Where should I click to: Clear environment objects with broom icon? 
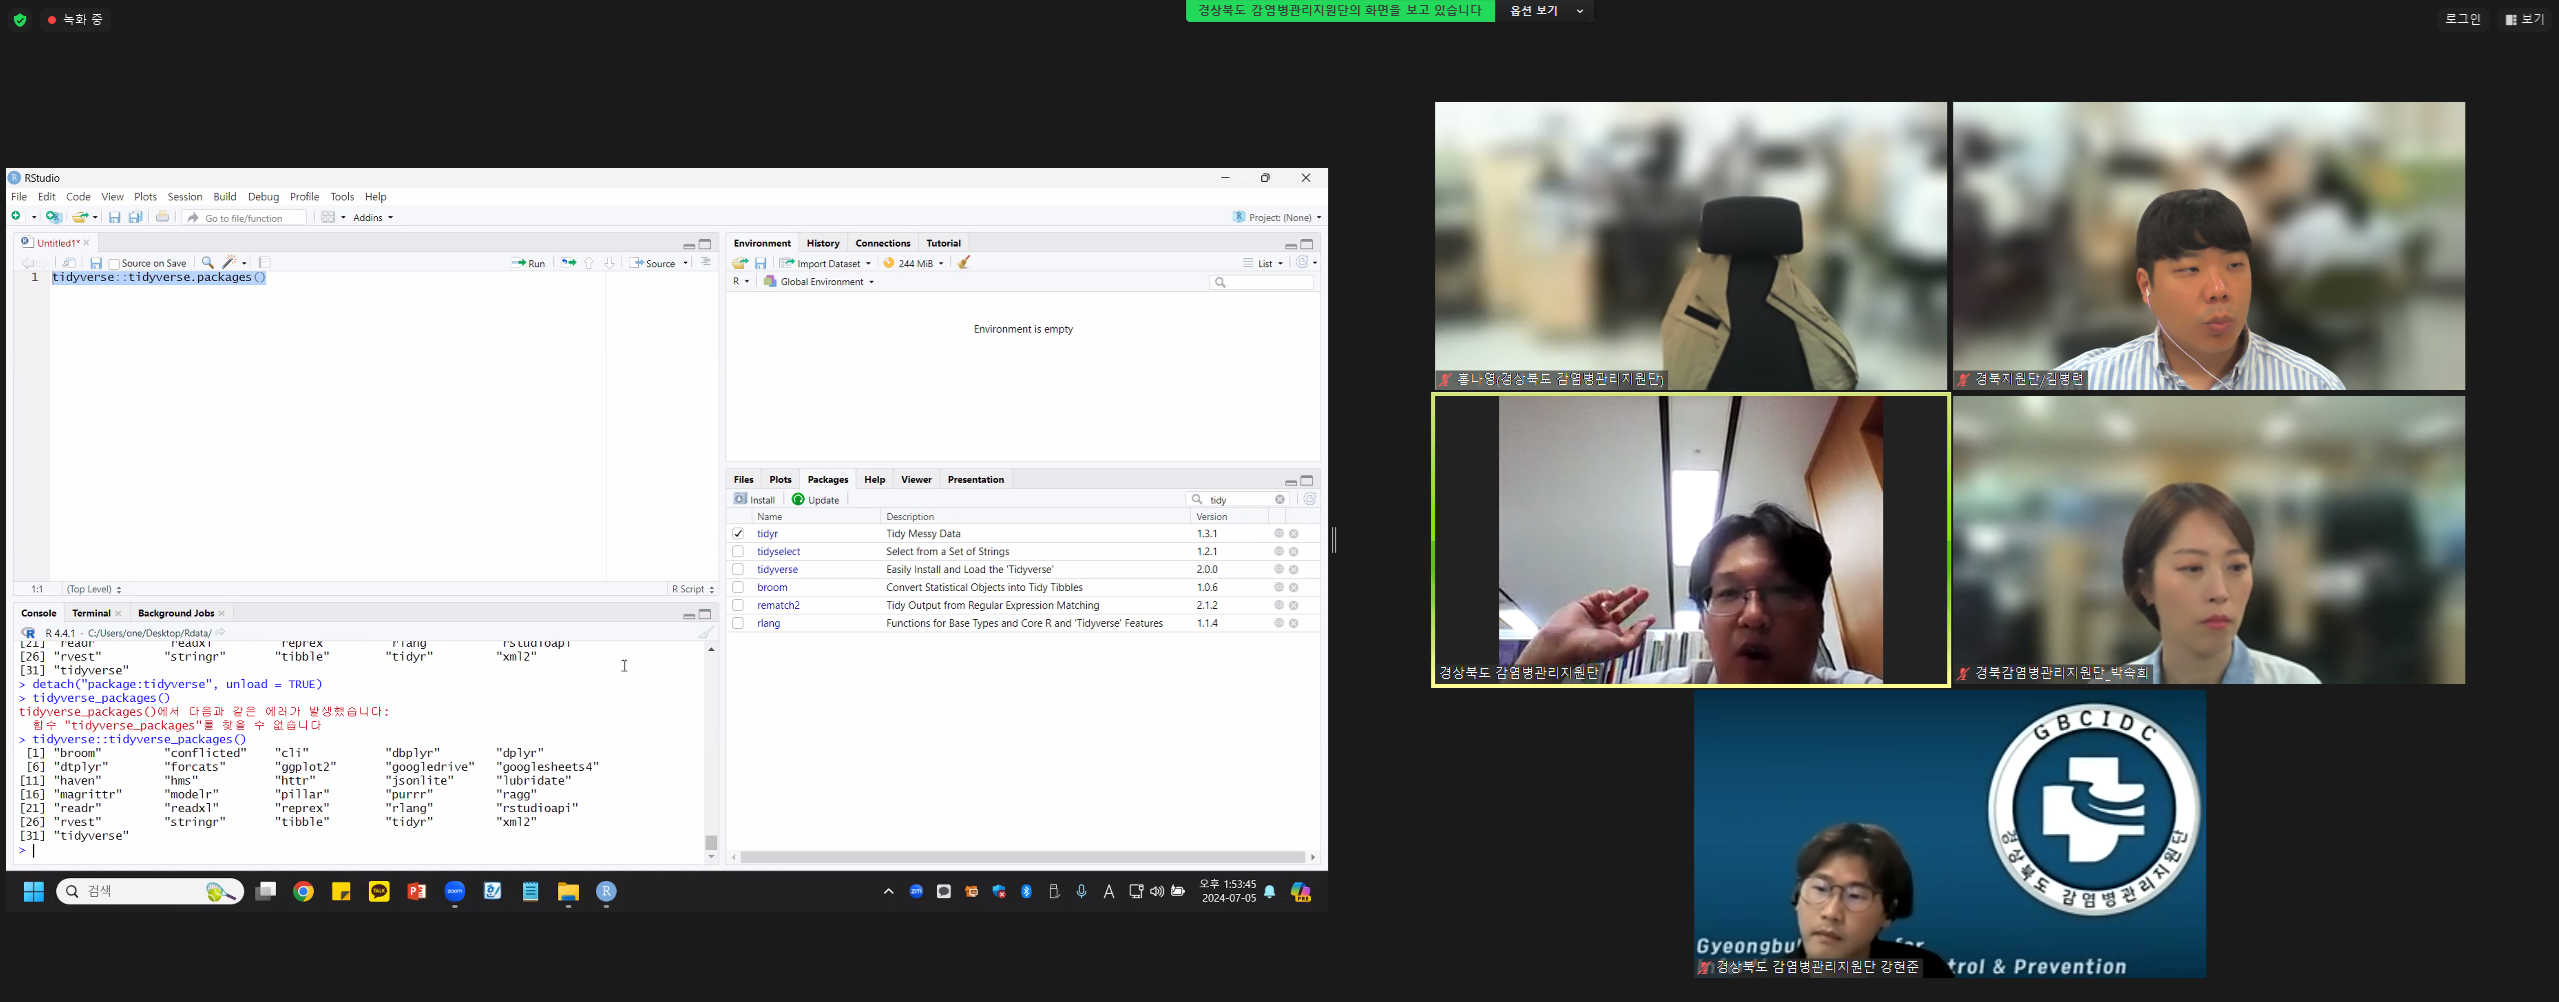[964, 263]
